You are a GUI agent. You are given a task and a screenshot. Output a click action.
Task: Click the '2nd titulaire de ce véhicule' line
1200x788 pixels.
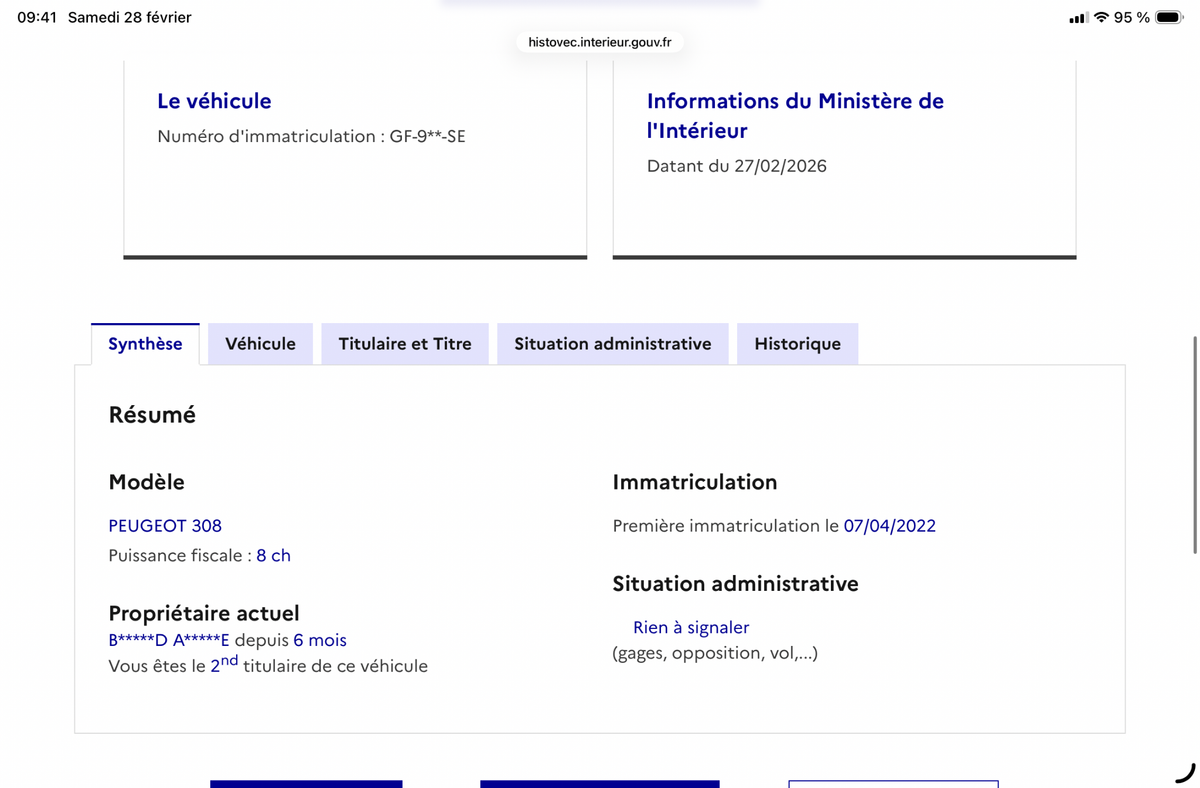tap(268, 664)
